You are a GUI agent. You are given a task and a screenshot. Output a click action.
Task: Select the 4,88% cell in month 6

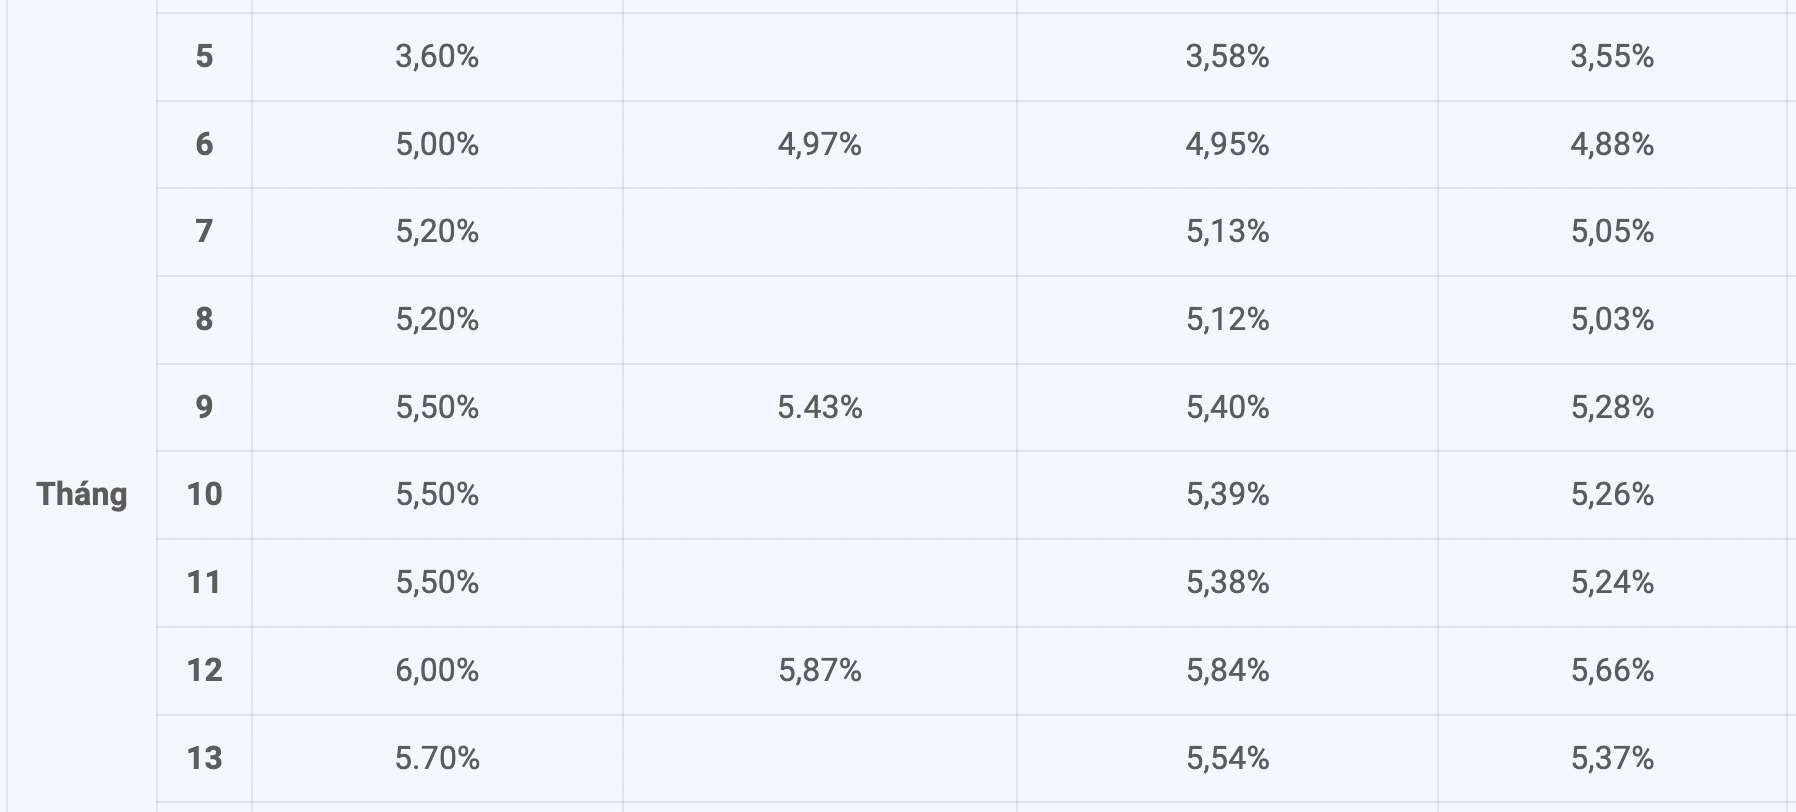pos(1612,144)
